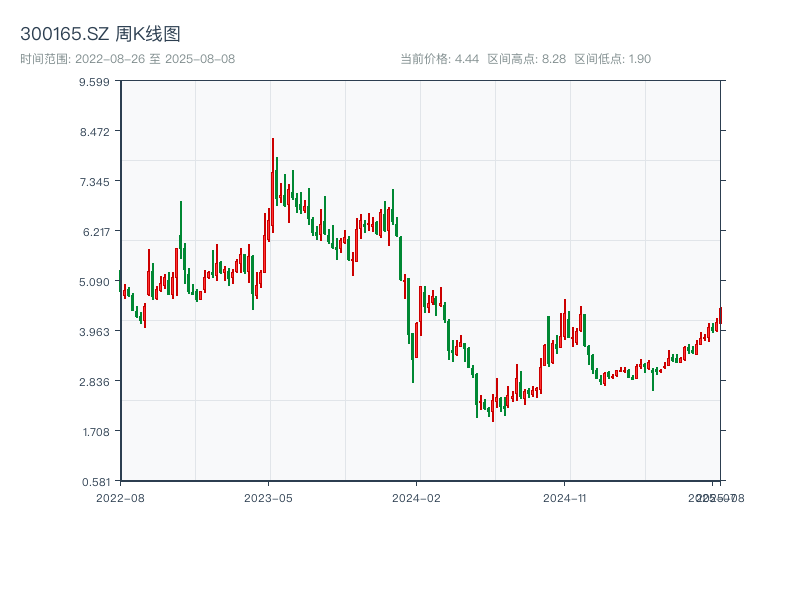Viewport: 800px width, 600px height.
Task: Select the 2.836 y-axis tick label
Action: click(x=96, y=381)
